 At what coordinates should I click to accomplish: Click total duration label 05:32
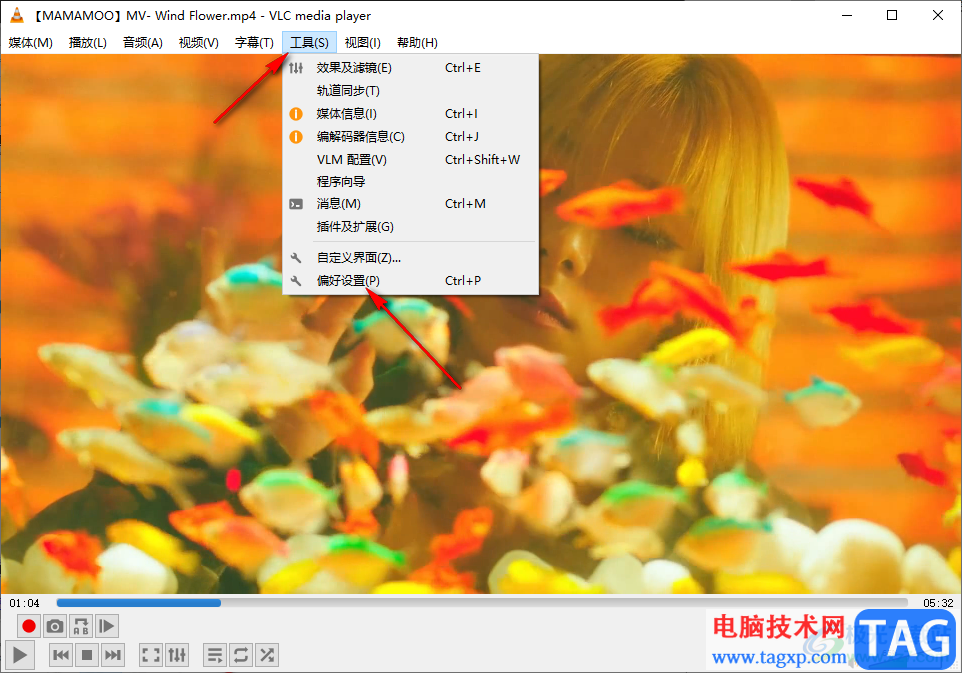pos(938,603)
